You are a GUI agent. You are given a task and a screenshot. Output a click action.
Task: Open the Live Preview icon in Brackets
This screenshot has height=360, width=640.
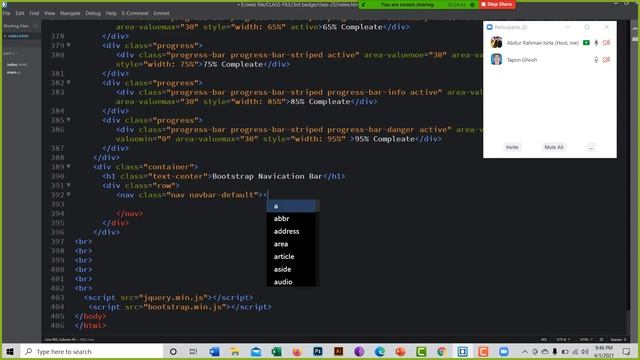click(x=635, y=29)
